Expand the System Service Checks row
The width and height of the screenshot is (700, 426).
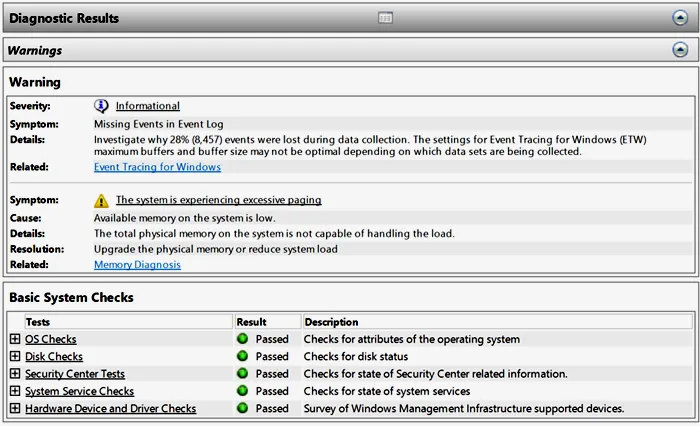point(15,391)
